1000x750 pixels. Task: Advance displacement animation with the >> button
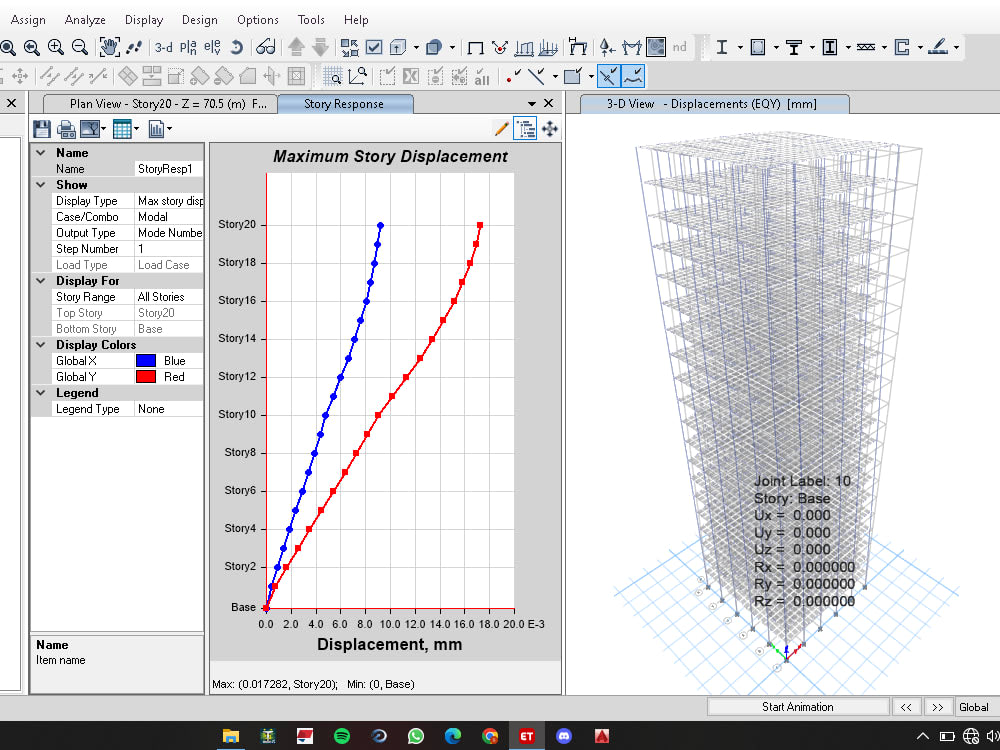coord(937,707)
